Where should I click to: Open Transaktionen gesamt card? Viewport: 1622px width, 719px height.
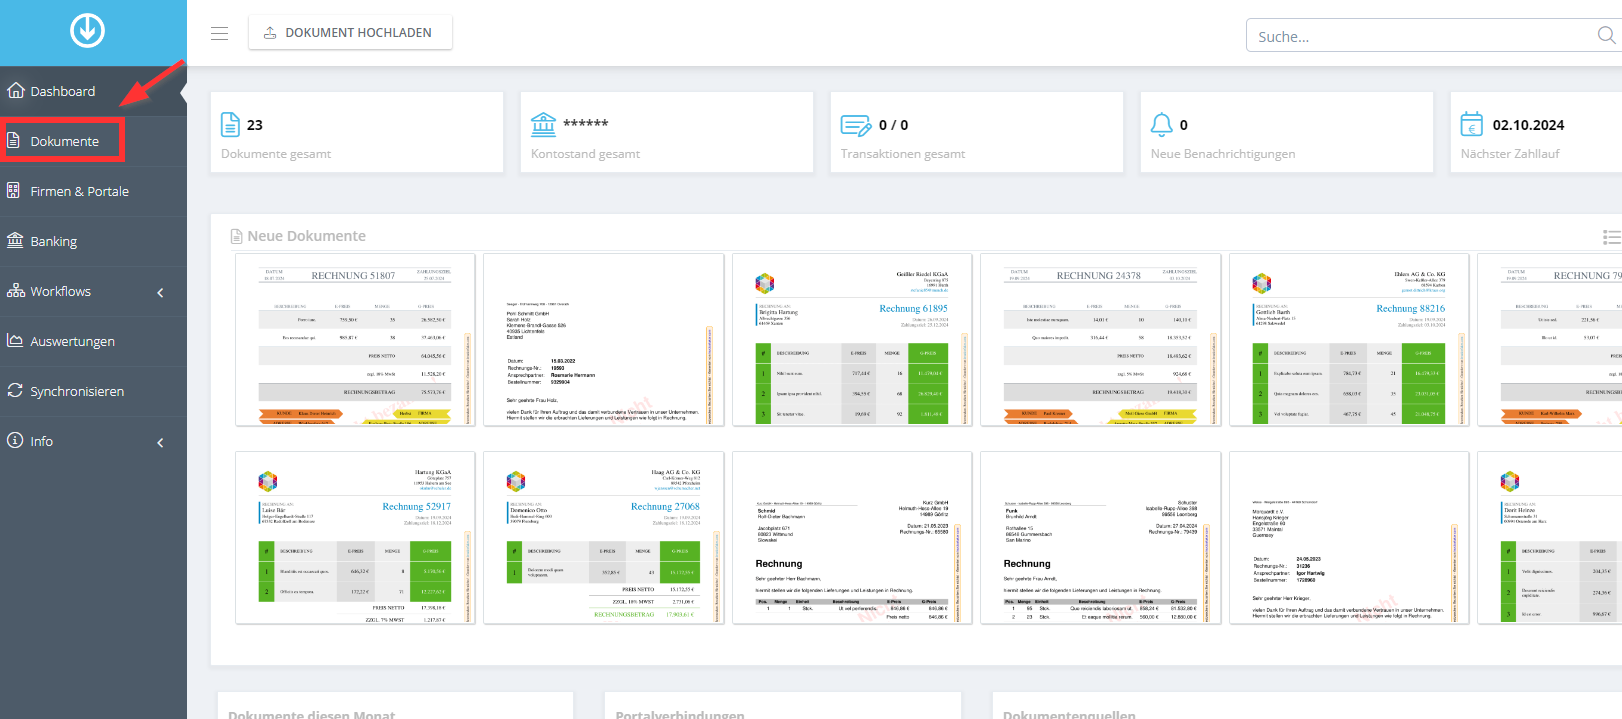977,132
